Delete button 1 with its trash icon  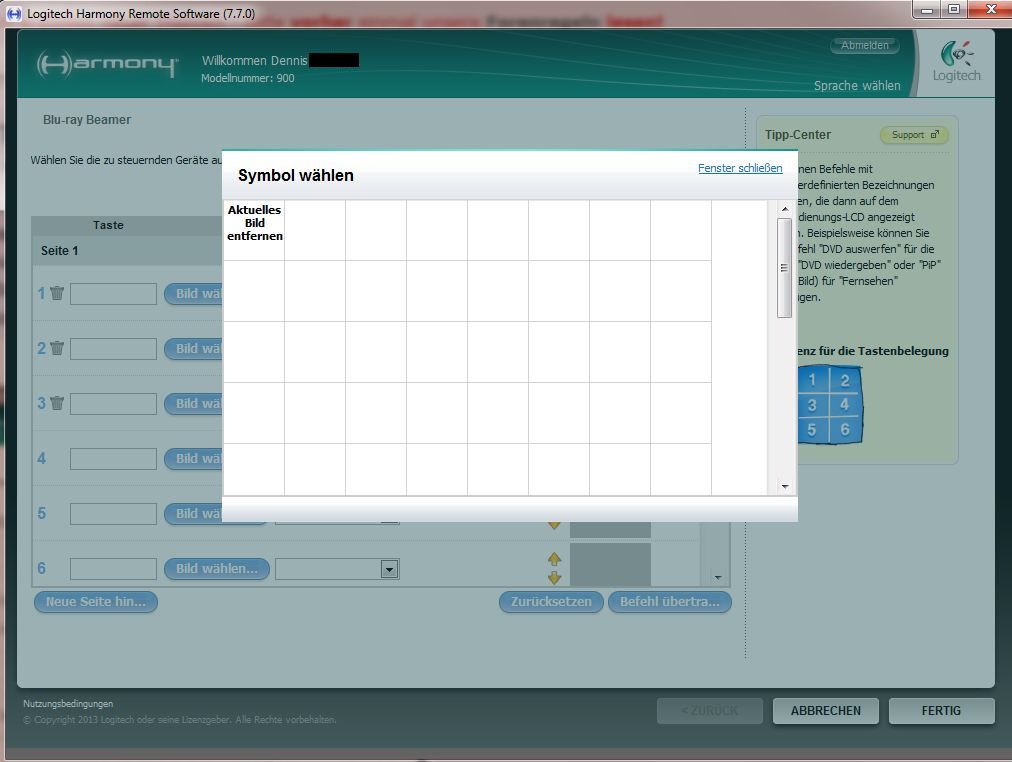(57, 293)
